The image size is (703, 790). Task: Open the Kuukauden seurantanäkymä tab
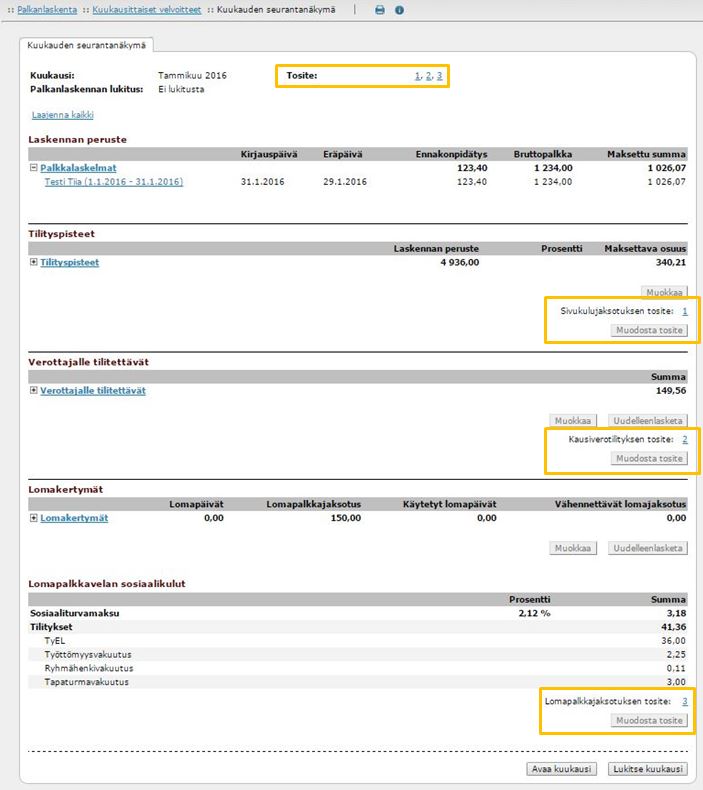click(x=86, y=45)
